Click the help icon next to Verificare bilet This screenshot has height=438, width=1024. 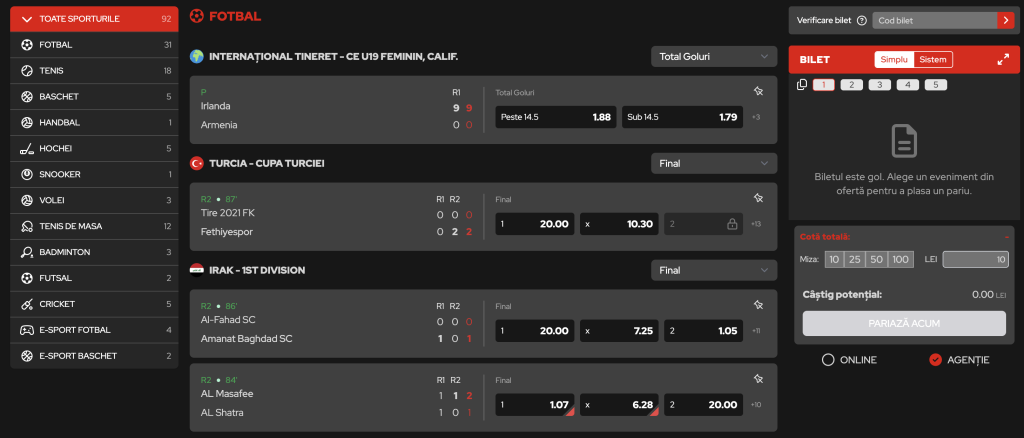(861, 20)
